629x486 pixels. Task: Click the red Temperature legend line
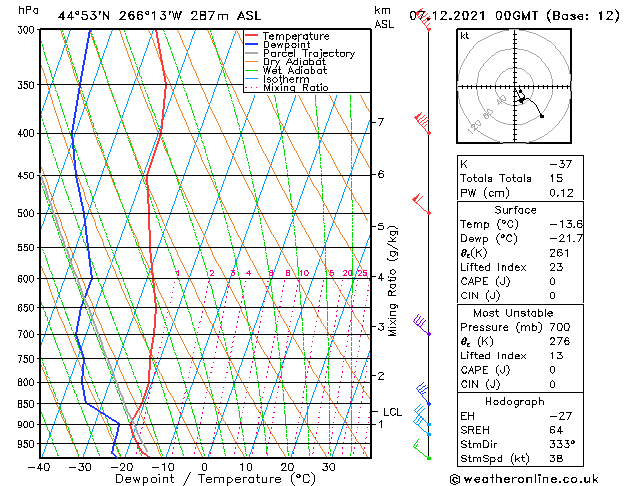point(251,36)
